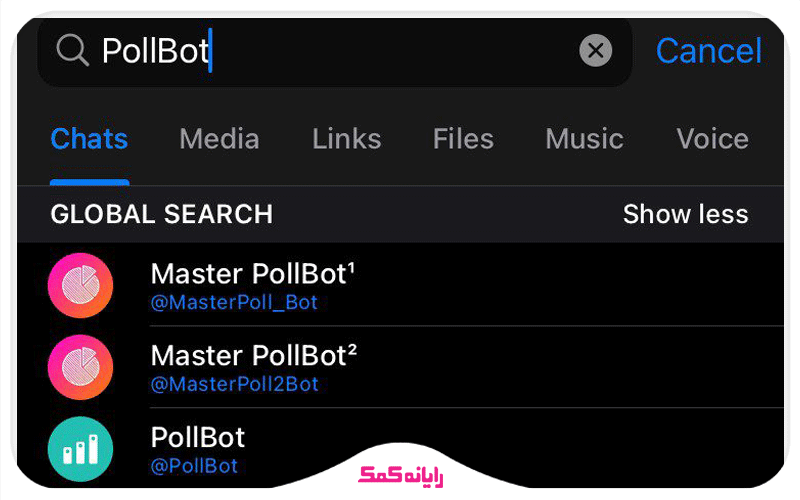Collapse global results with Show less
Screen dimensions: 800x500
685,214
